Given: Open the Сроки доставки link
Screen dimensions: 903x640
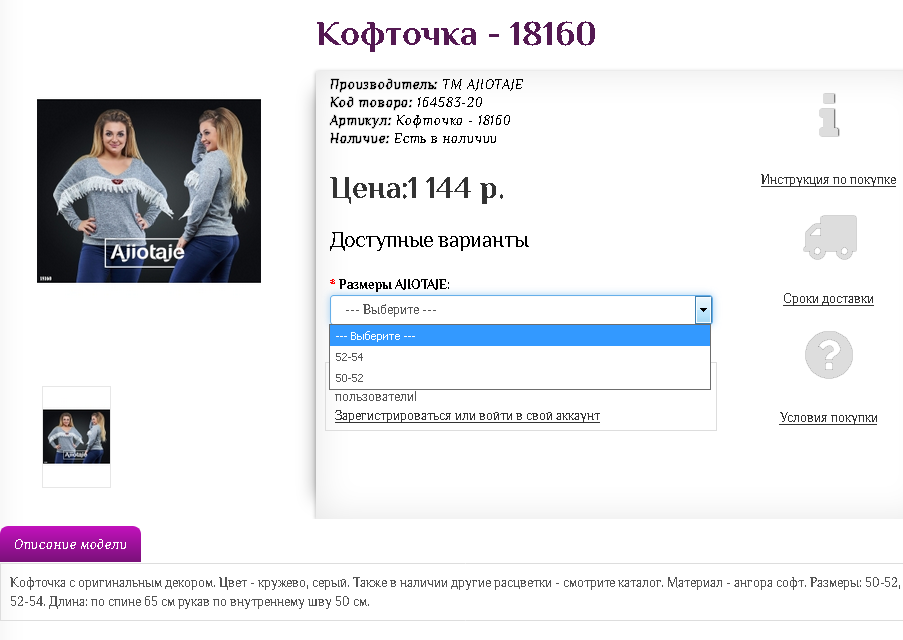Looking at the screenshot, I should coord(828,299).
